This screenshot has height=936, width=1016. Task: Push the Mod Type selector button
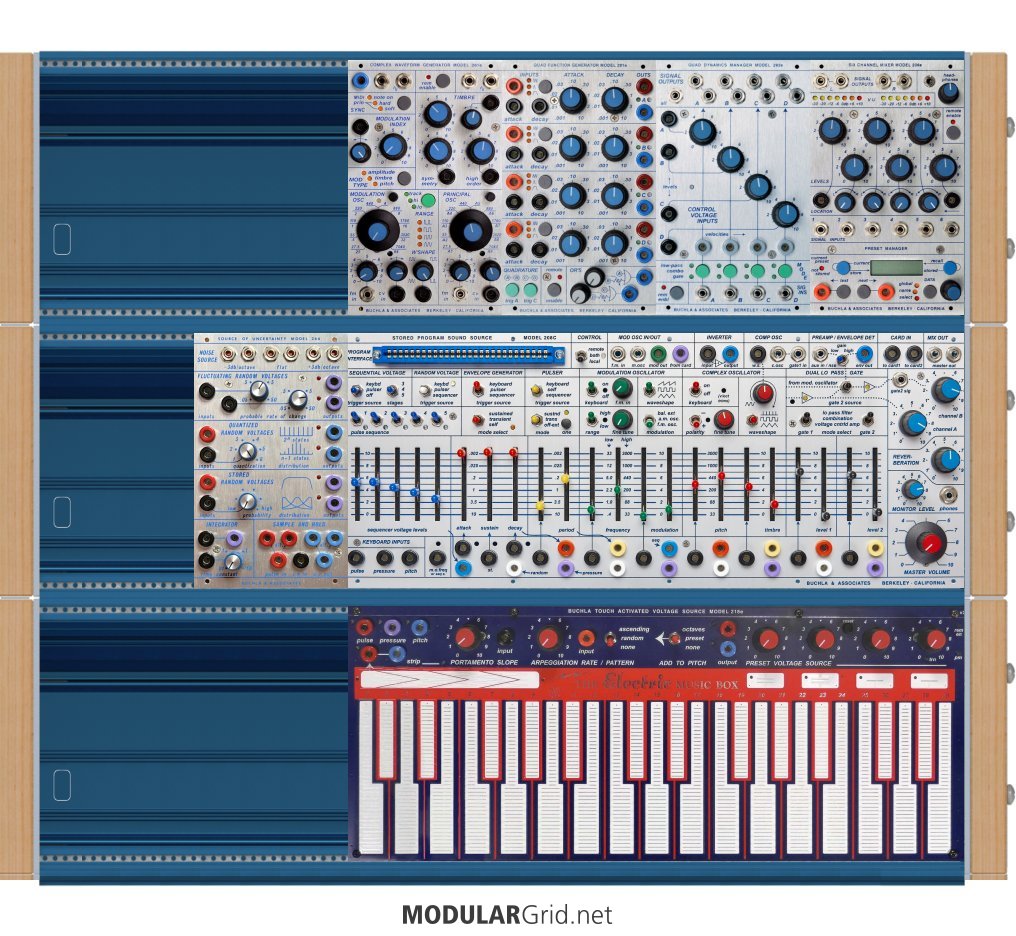[404, 177]
